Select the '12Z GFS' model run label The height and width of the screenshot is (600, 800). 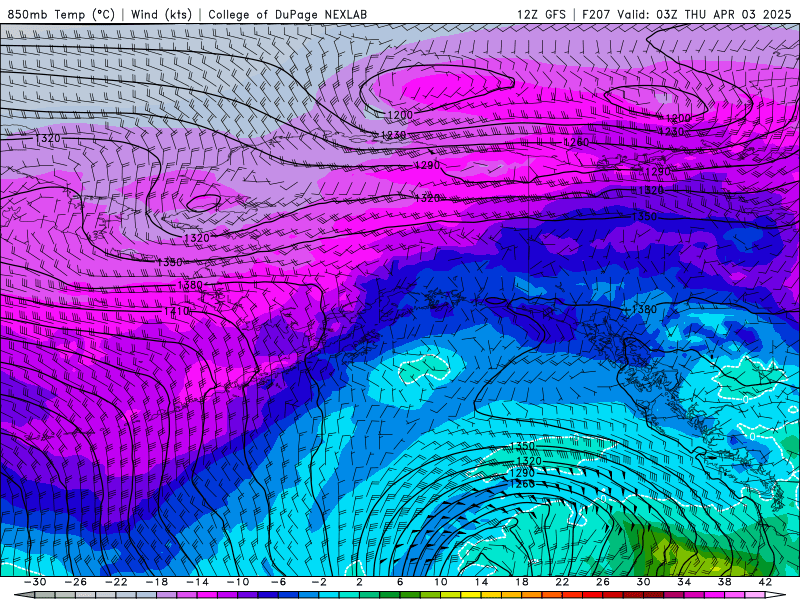click(541, 14)
